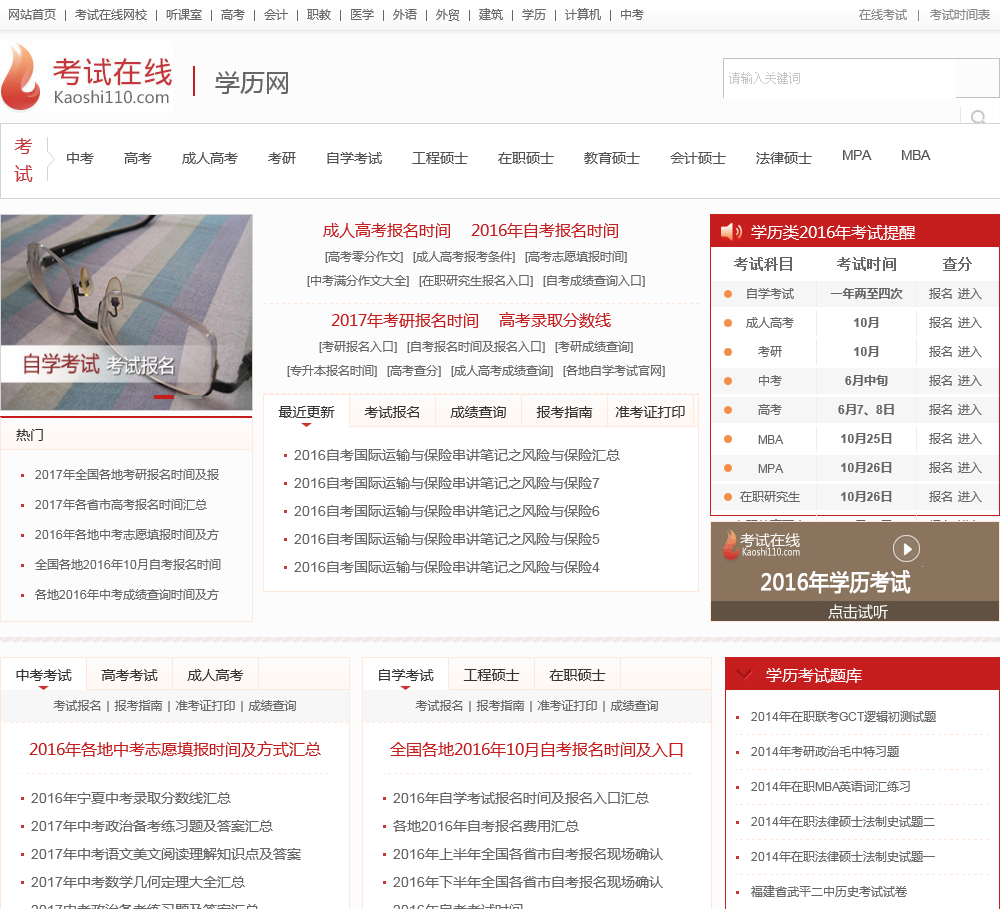Select 自学考试 in the main navigation
Image resolution: width=1000 pixels, height=909 pixels.
point(354,158)
